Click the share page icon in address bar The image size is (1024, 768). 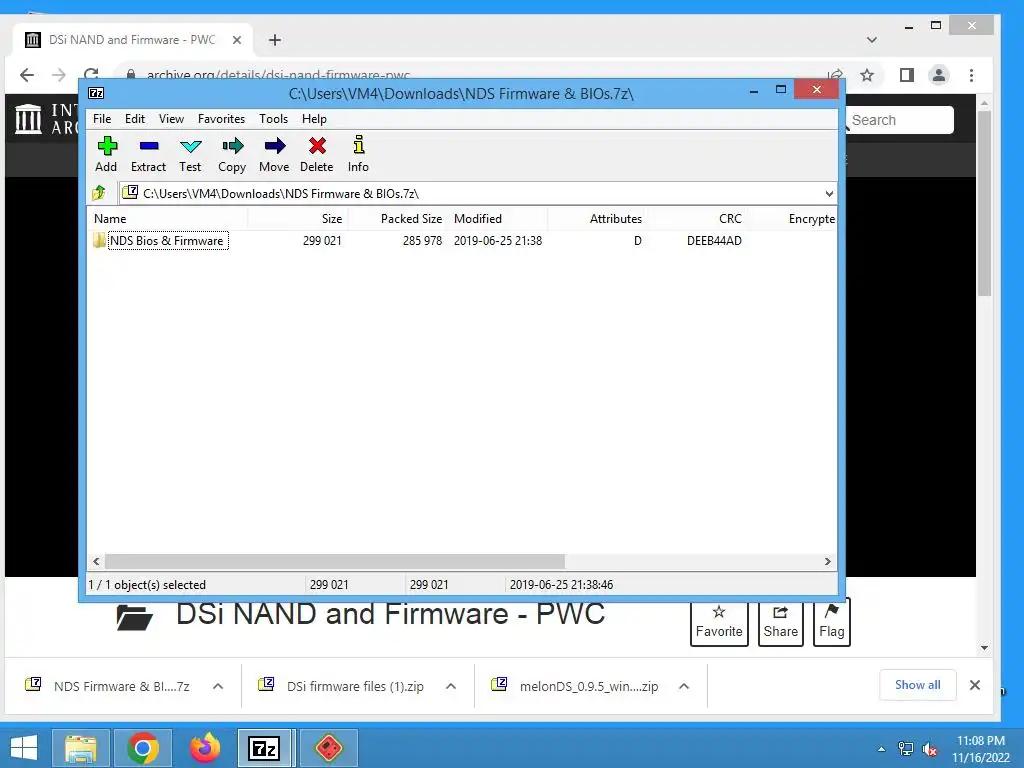coord(834,74)
